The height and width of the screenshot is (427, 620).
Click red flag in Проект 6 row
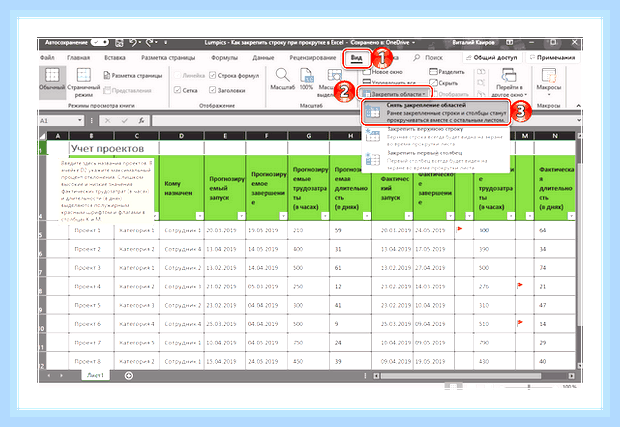pyautogui.click(x=520, y=323)
